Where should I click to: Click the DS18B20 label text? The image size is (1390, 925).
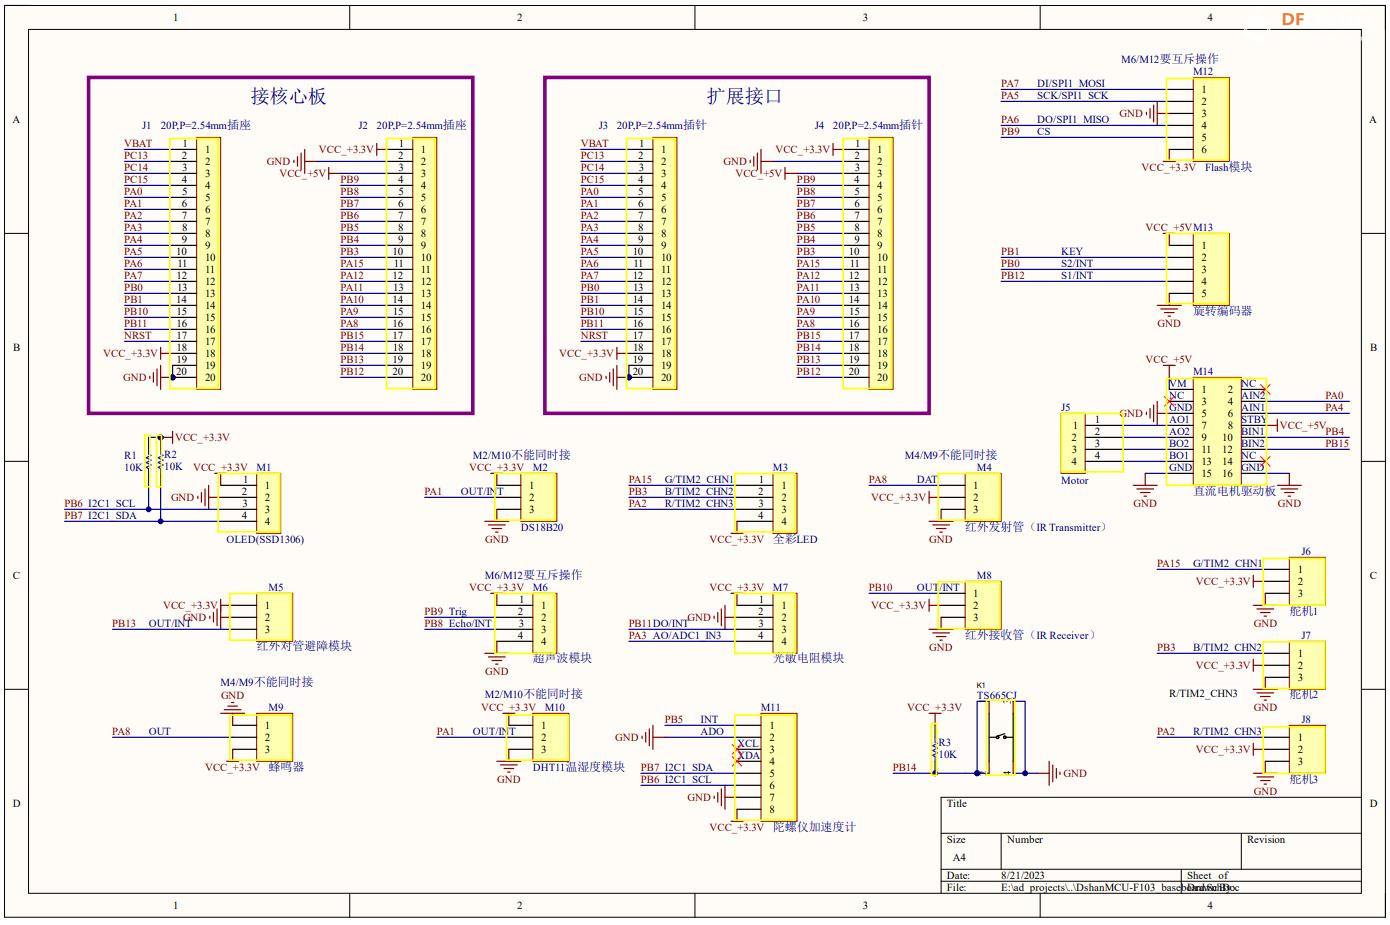click(x=542, y=528)
